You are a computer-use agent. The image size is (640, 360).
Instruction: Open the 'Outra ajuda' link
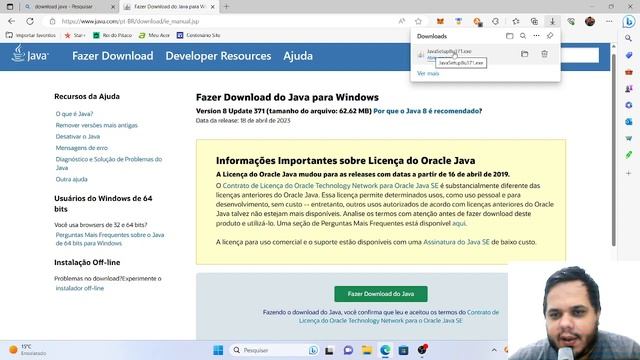point(71,179)
